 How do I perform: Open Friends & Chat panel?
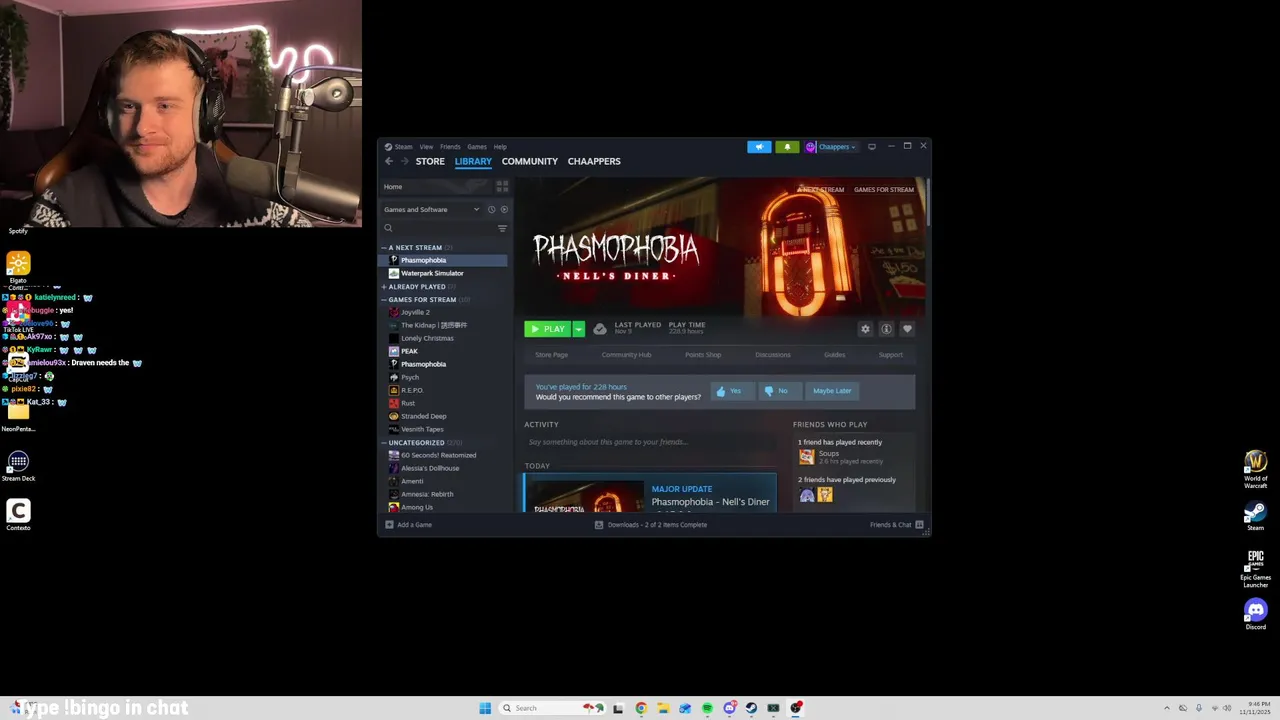(896, 525)
